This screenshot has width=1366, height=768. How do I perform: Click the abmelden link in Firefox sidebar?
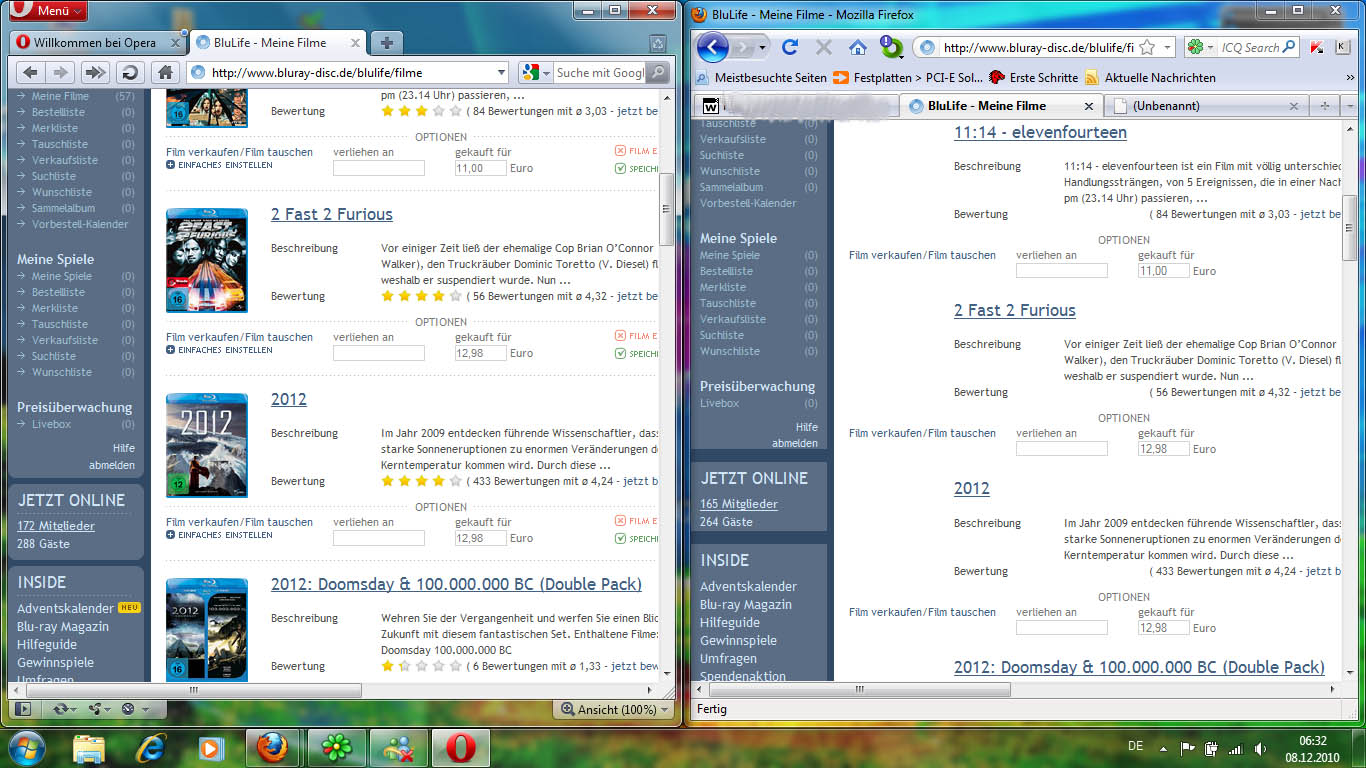click(x=795, y=443)
